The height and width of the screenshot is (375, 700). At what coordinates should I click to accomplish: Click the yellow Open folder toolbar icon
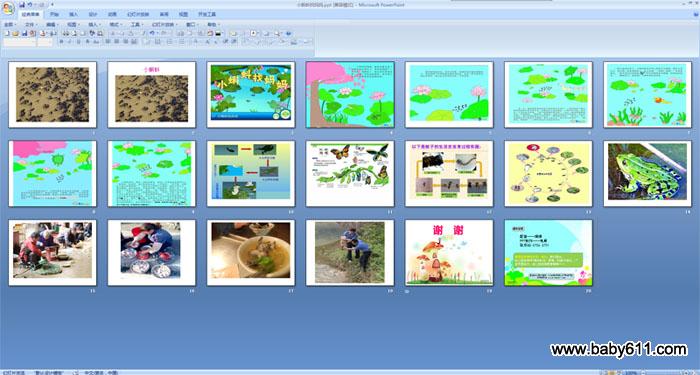[x=15, y=33]
